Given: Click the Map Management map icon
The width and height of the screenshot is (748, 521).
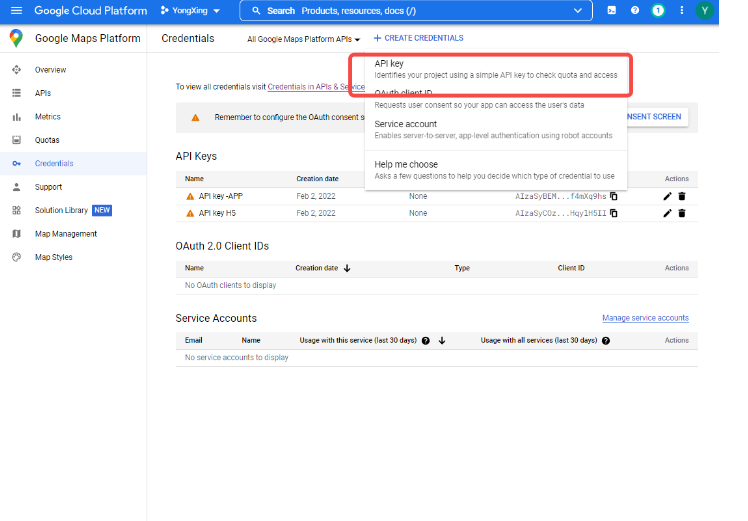Looking at the screenshot, I should [x=17, y=234].
